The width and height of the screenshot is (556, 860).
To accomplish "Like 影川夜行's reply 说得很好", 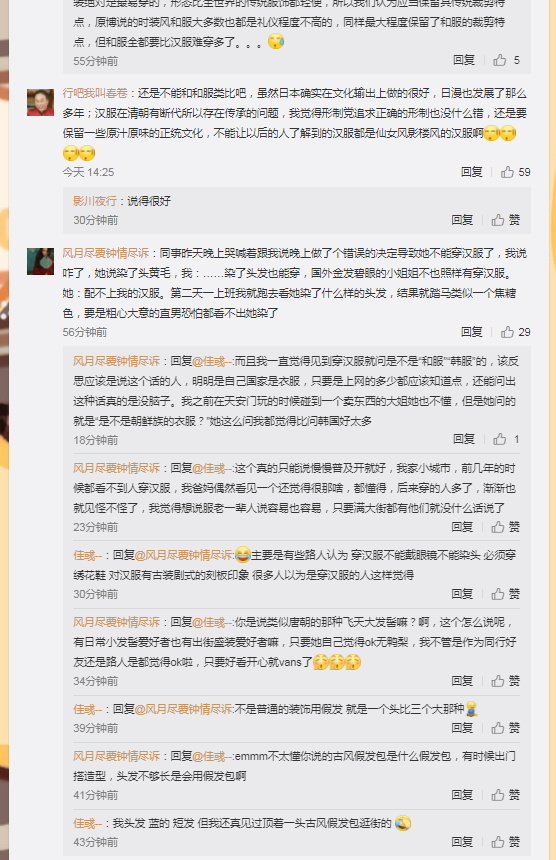I will (506, 220).
